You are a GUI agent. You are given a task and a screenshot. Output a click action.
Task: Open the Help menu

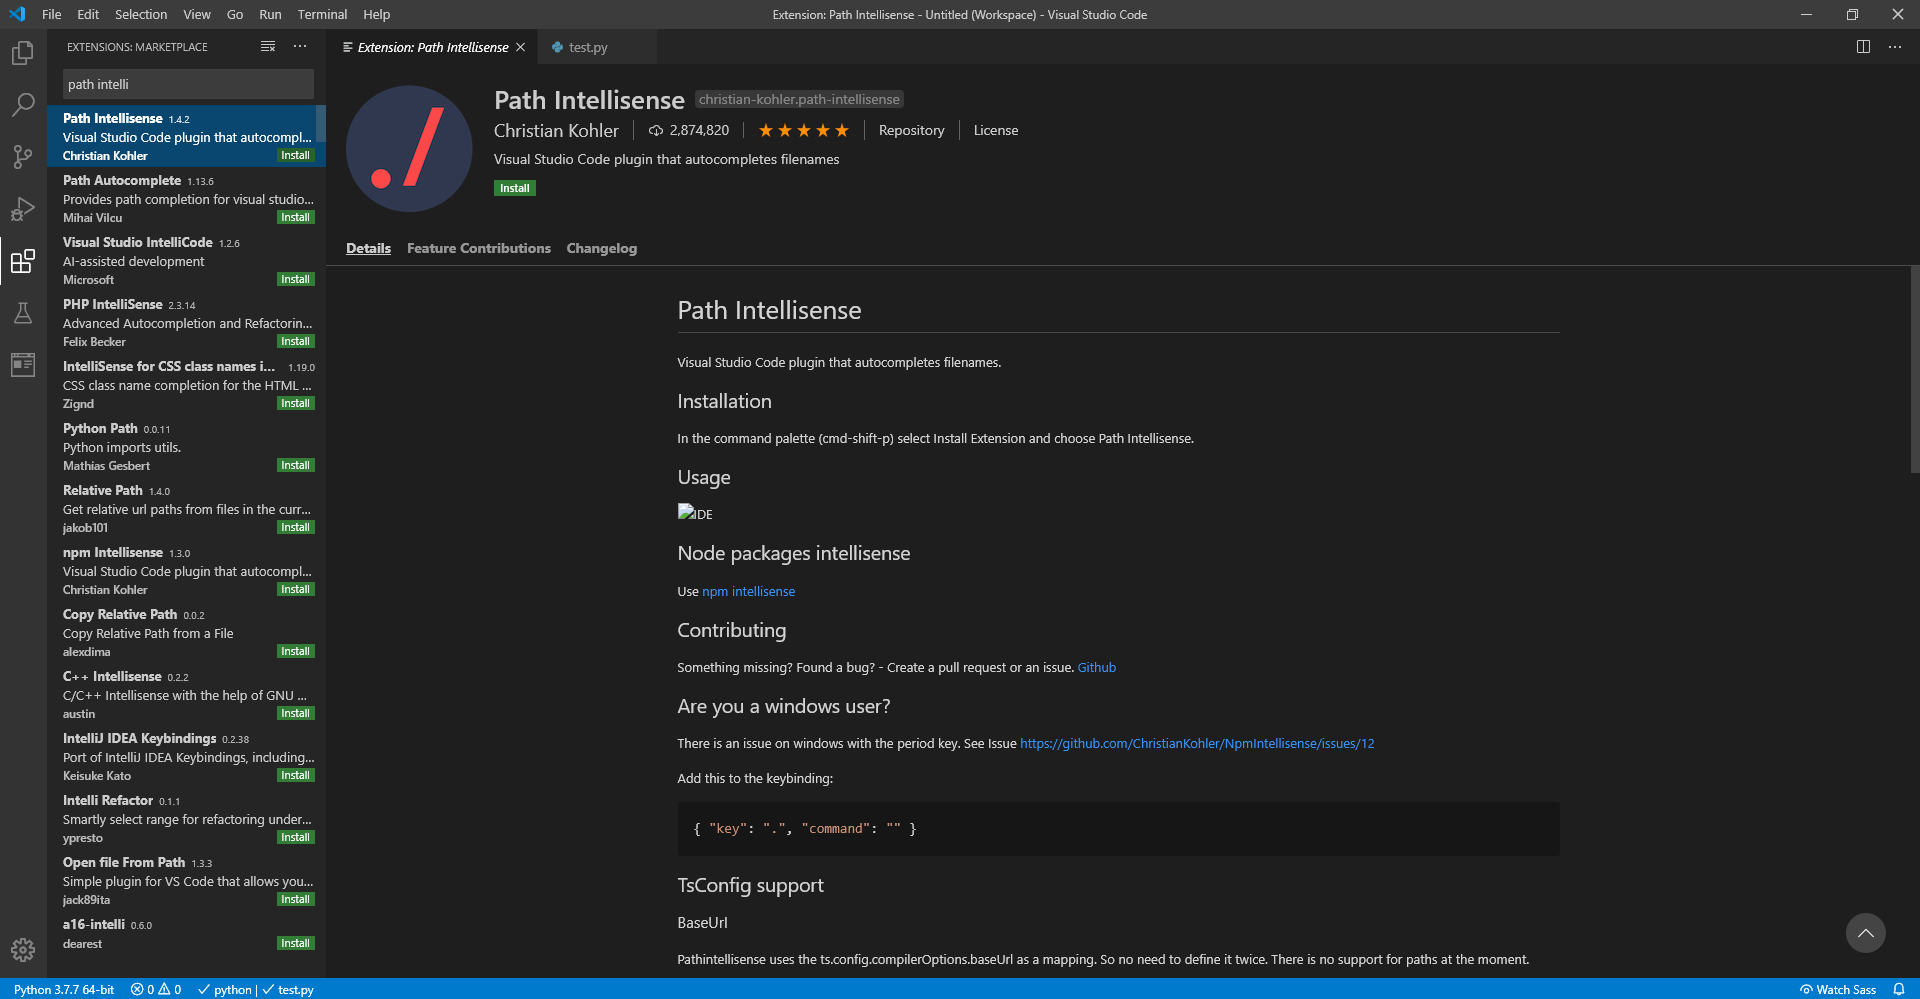click(x=377, y=14)
